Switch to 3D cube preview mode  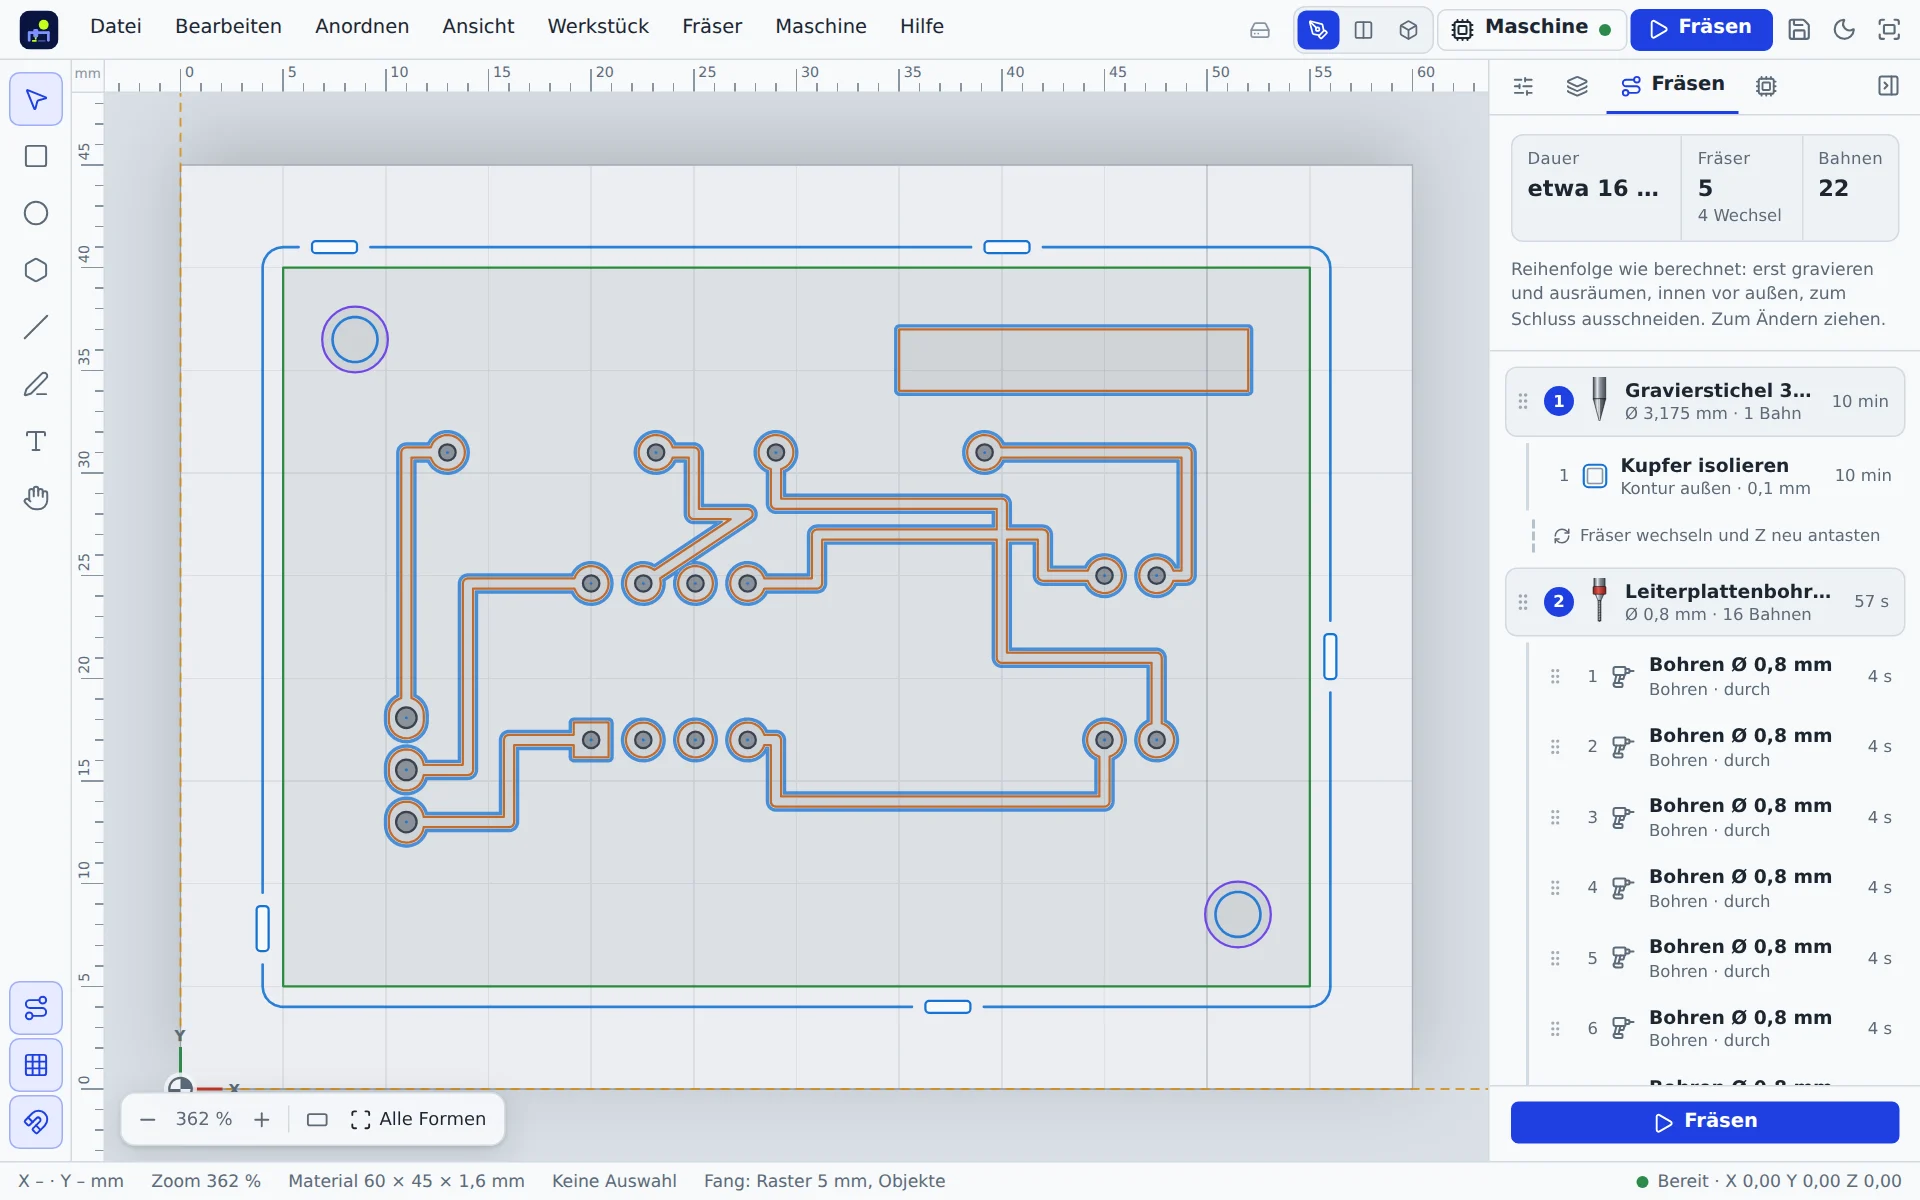[1408, 30]
